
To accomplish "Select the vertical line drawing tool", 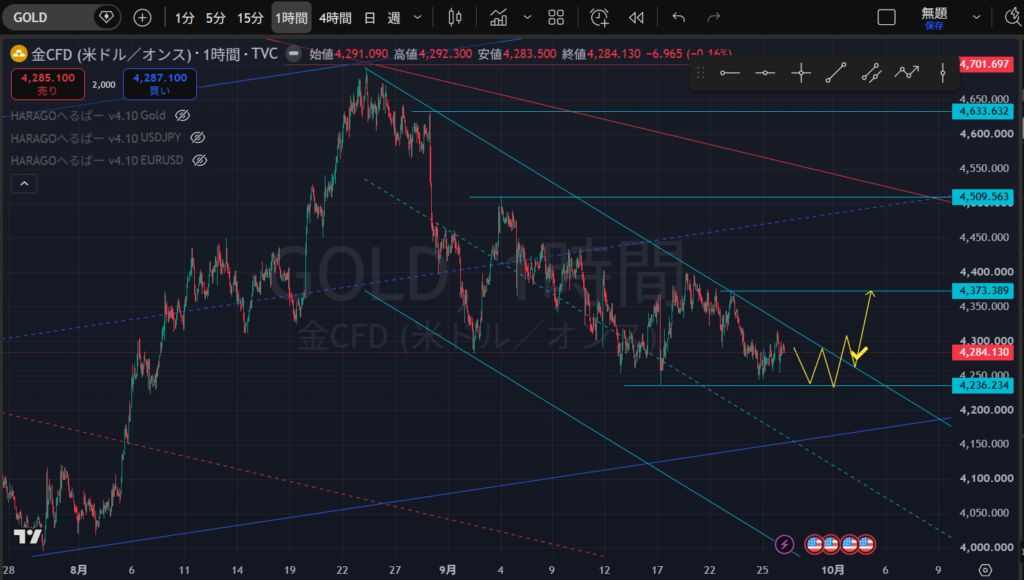I will click(942, 73).
